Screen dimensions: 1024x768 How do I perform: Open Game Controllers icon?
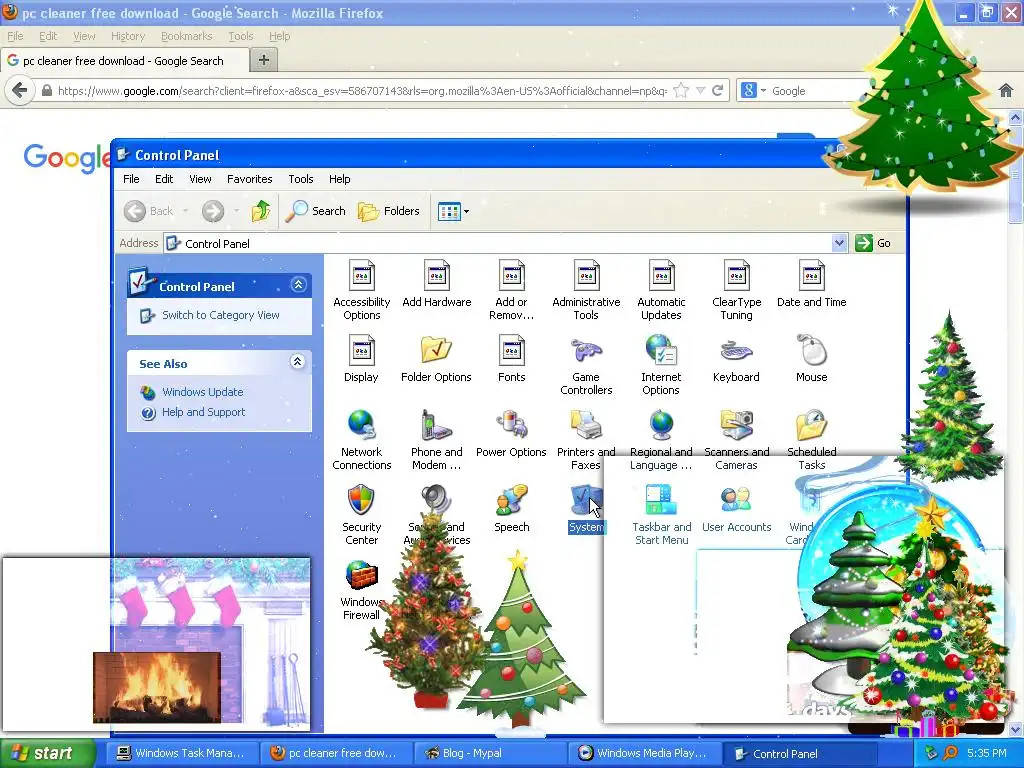586,365
